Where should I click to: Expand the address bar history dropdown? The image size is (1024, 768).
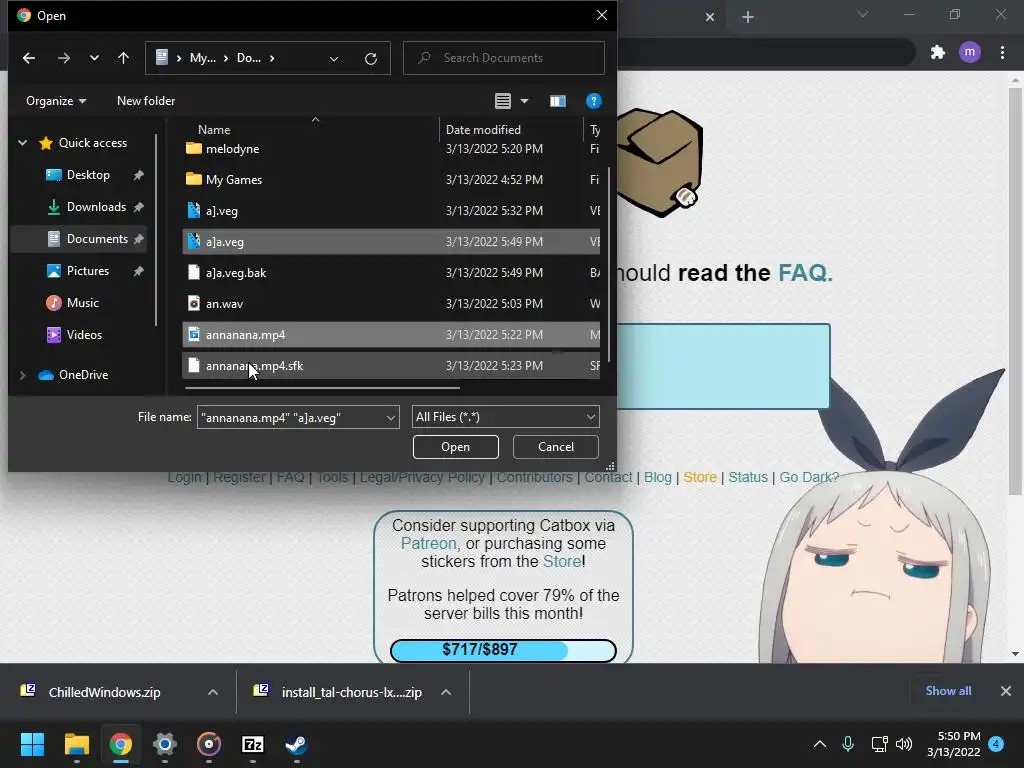pyautogui.click(x=334, y=59)
